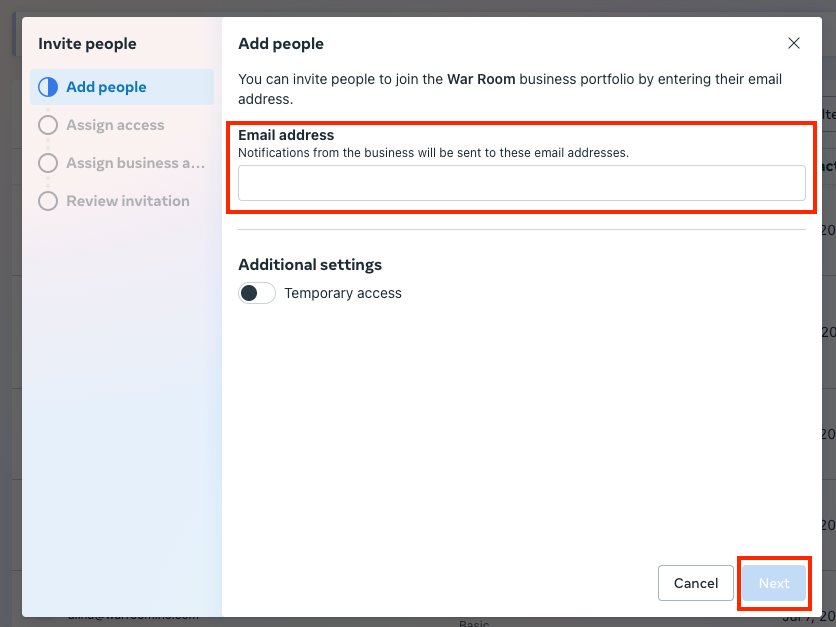Screen dimensions: 836x627
Task: Jump to the Review invitation step label
Action: click(127, 201)
